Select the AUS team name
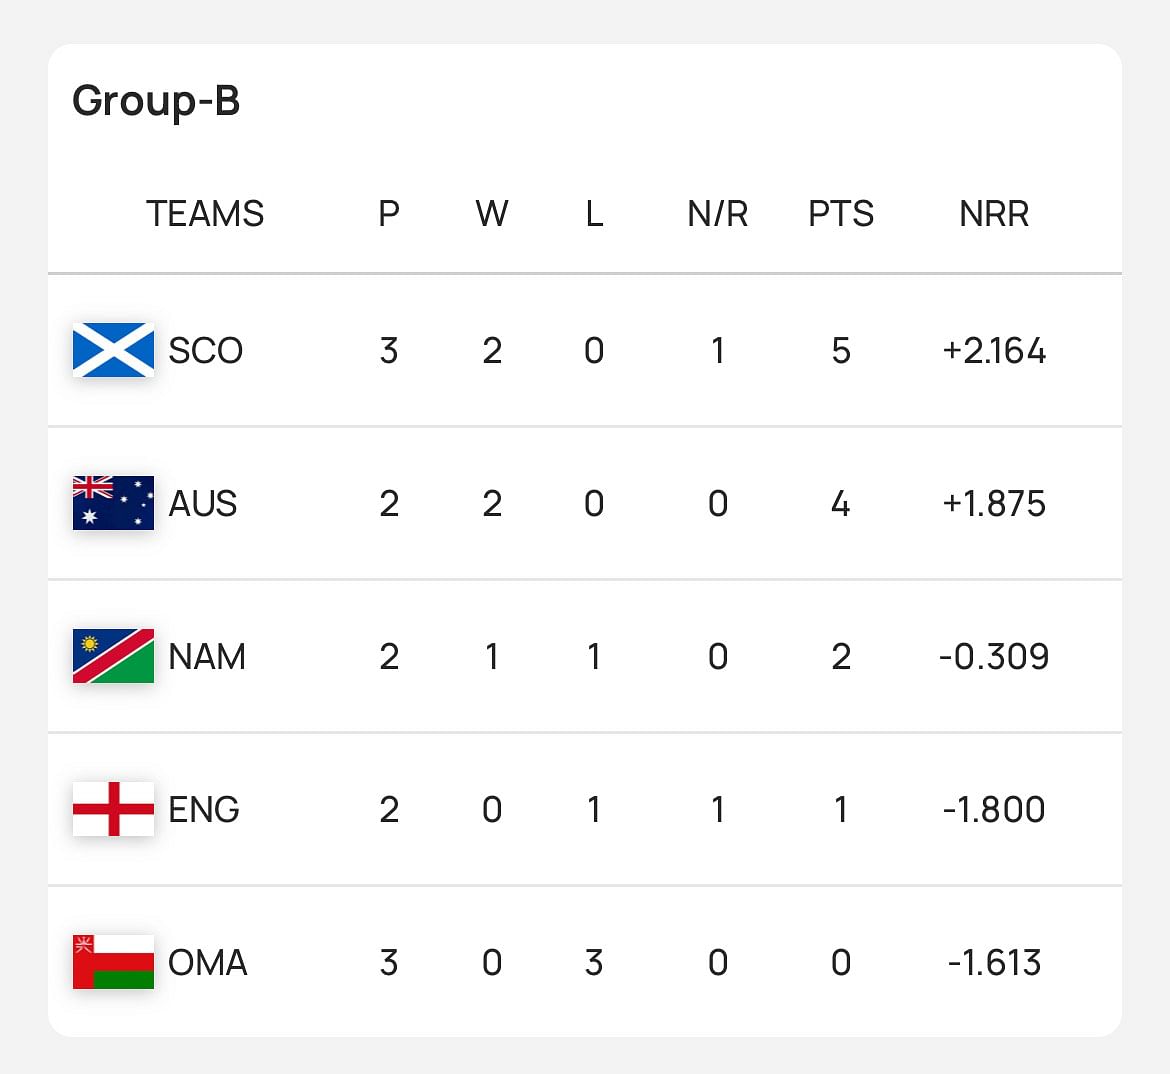Image resolution: width=1170 pixels, height=1074 pixels. click(x=203, y=504)
